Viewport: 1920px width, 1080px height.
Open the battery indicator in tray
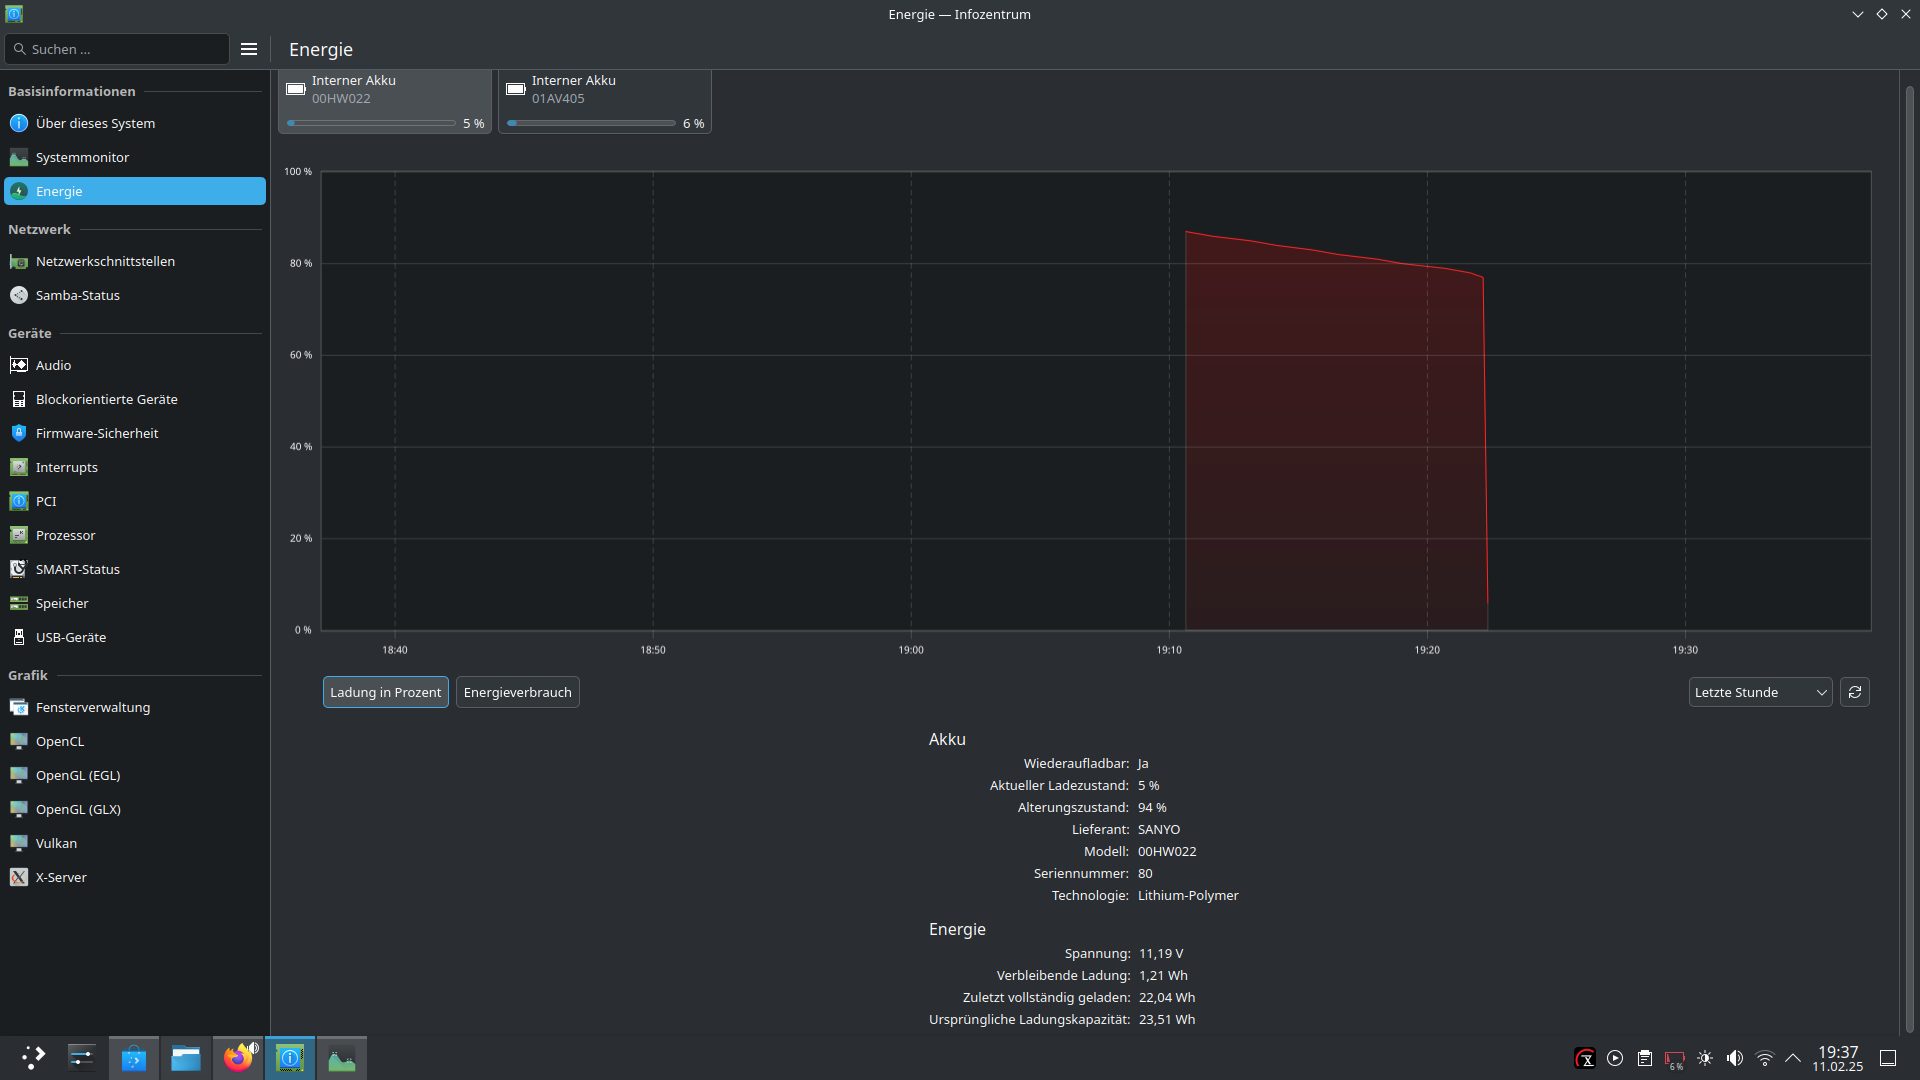coord(1675,1058)
